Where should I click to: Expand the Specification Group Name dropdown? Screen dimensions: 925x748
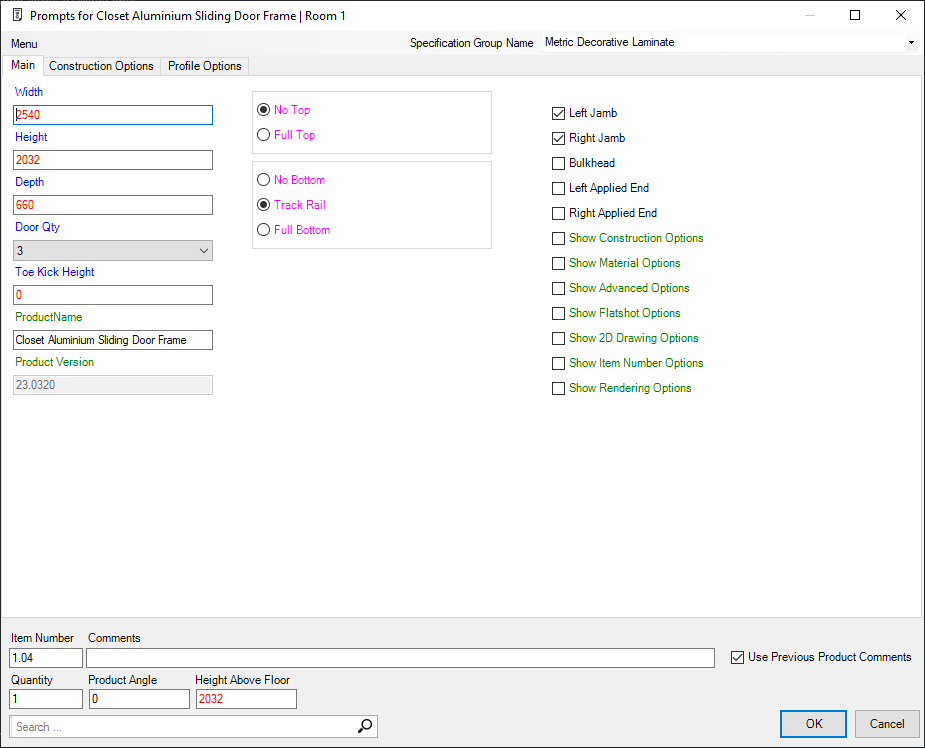[x=911, y=43]
